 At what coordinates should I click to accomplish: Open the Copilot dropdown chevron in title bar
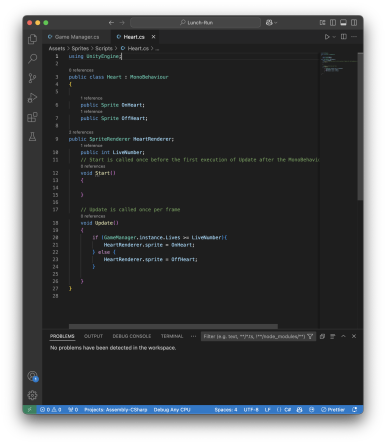tap(276, 23)
